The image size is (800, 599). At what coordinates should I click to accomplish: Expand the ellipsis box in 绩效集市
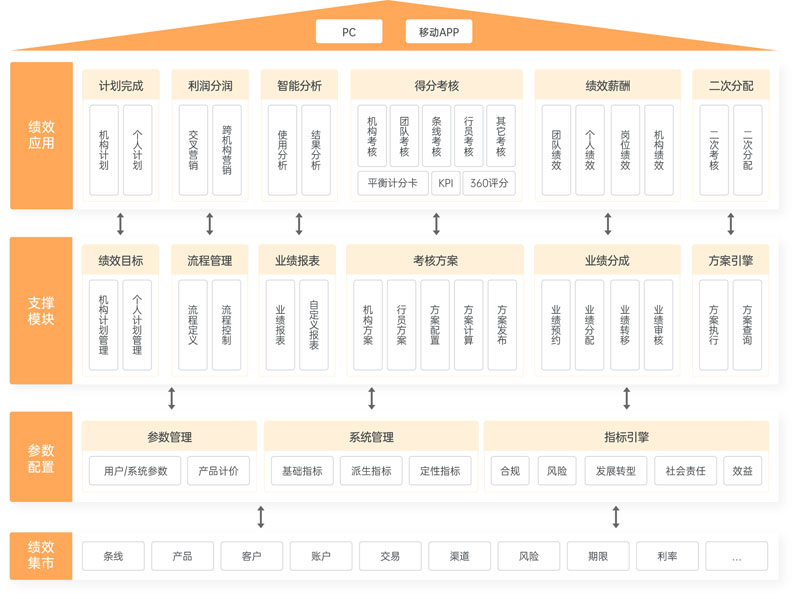(x=736, y=556)
